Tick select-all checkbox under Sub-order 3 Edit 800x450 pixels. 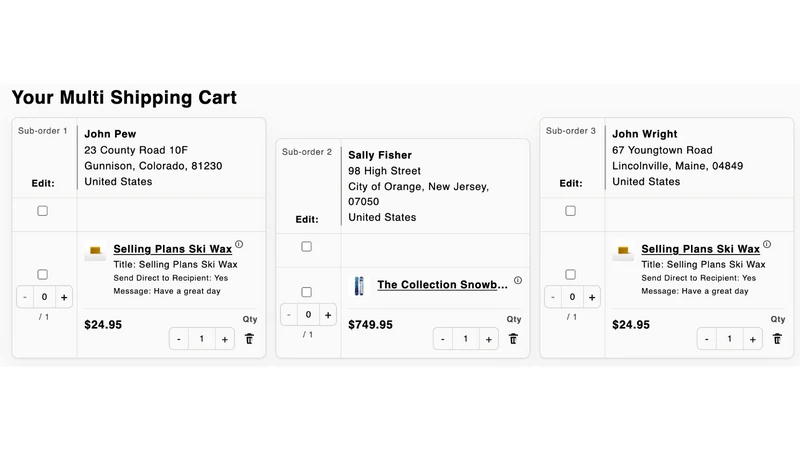570,211
